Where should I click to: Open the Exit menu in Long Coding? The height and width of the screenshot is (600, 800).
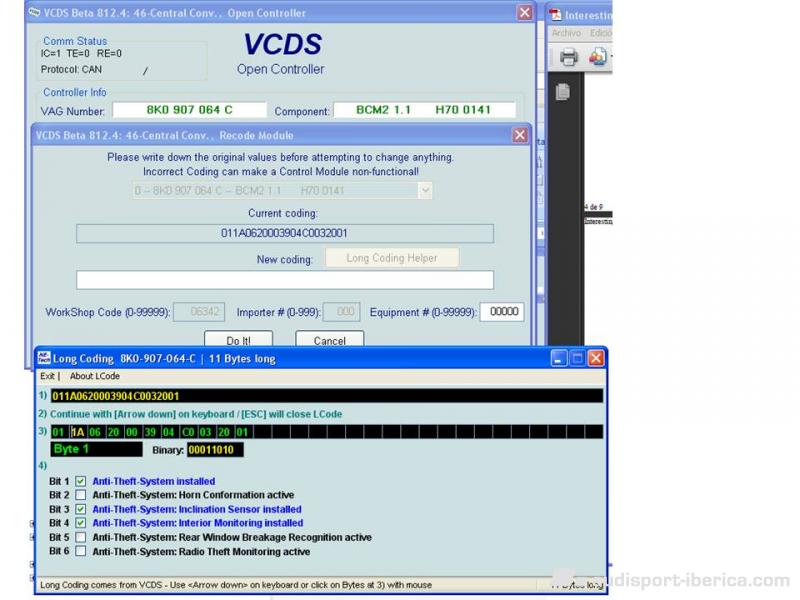[x=47, y=376]
